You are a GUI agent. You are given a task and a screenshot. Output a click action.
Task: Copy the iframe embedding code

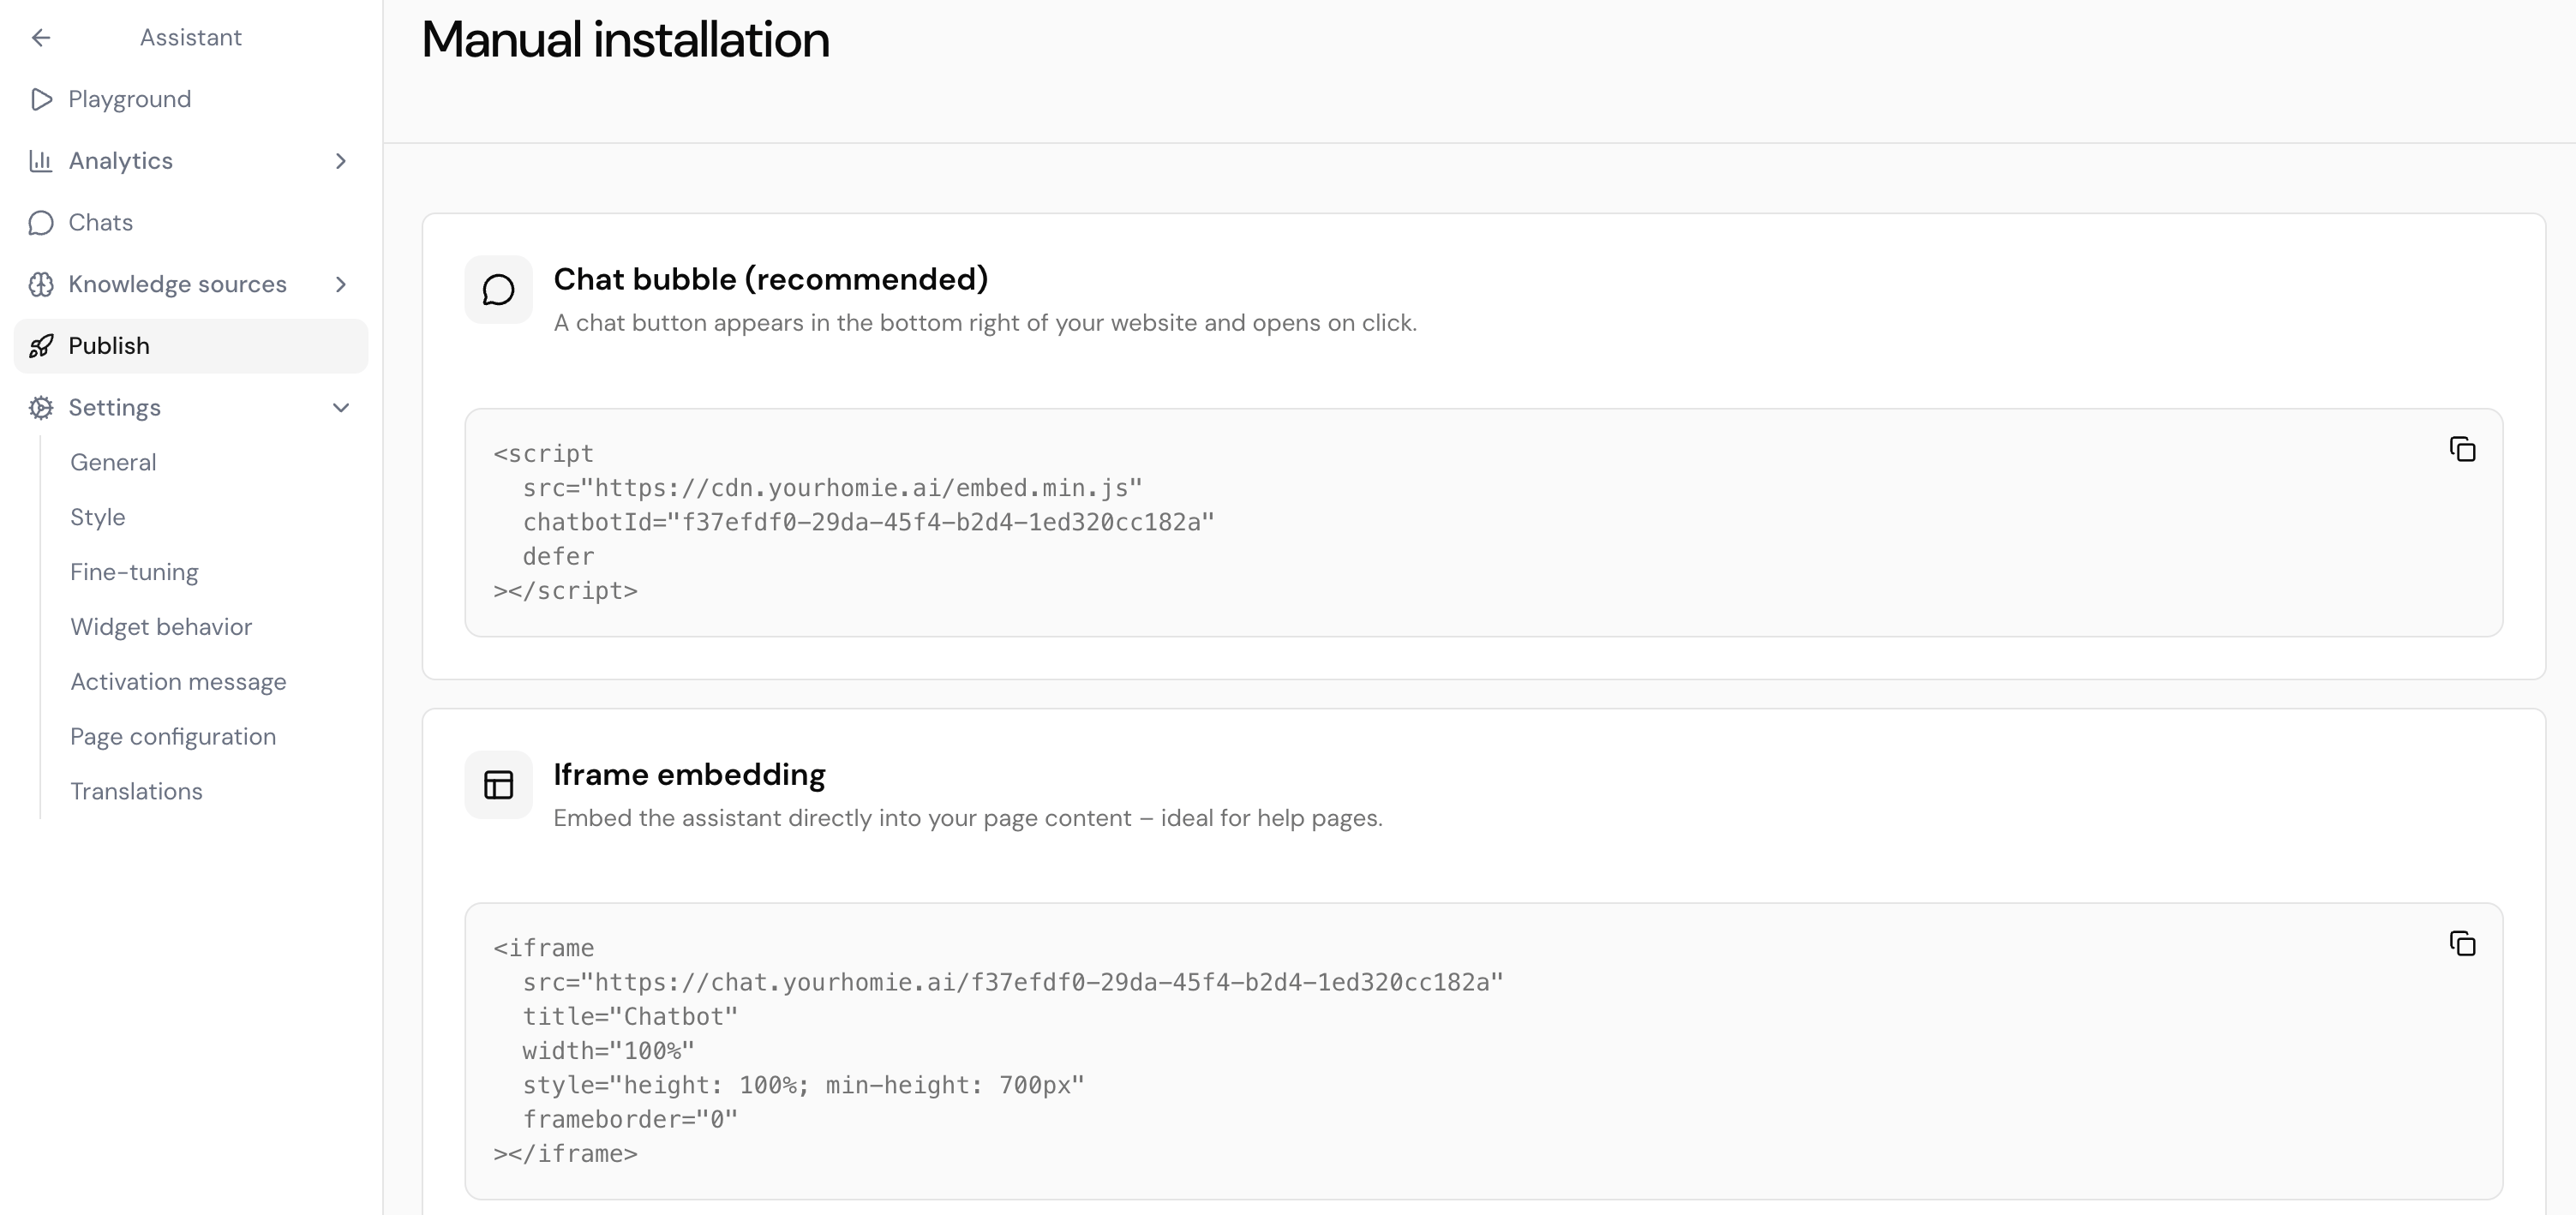click(2462, 943)
